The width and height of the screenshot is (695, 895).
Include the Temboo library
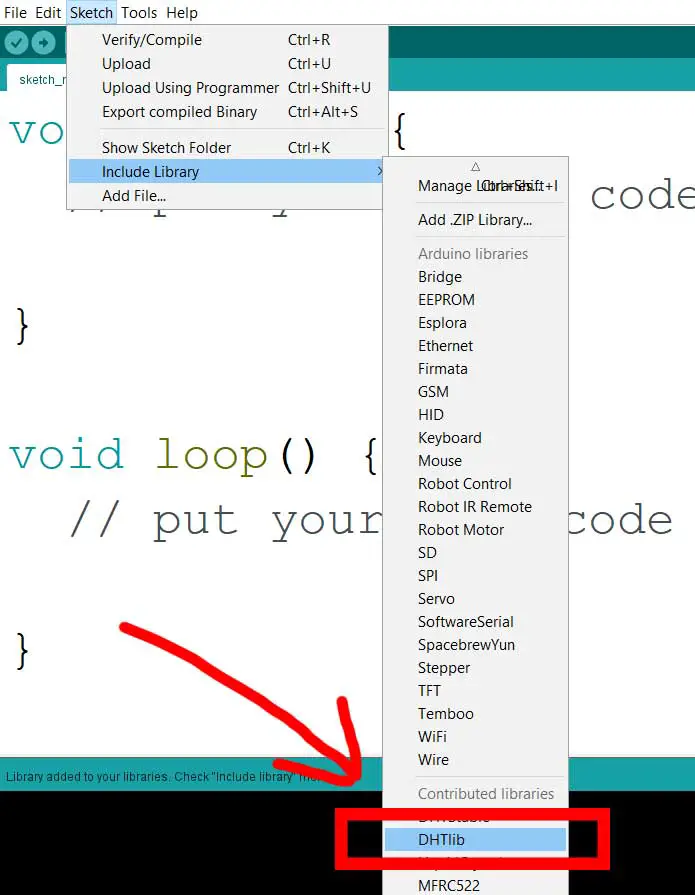(475, 713)
